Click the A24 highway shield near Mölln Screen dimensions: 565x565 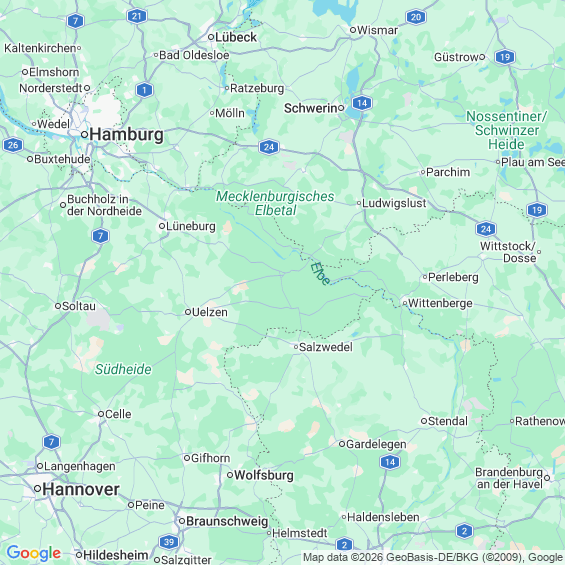pyautogui.click(x=269, y=147)
